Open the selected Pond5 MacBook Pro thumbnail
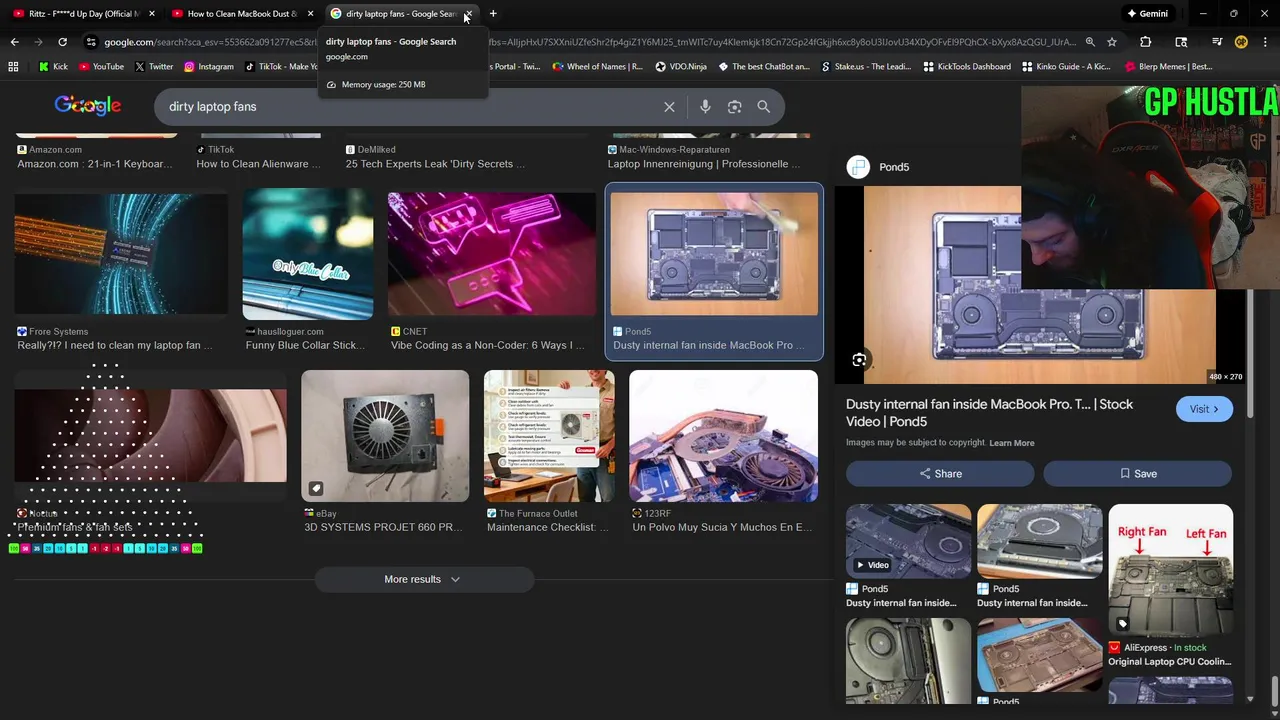The image size is (1280, 720). (714, 254)
